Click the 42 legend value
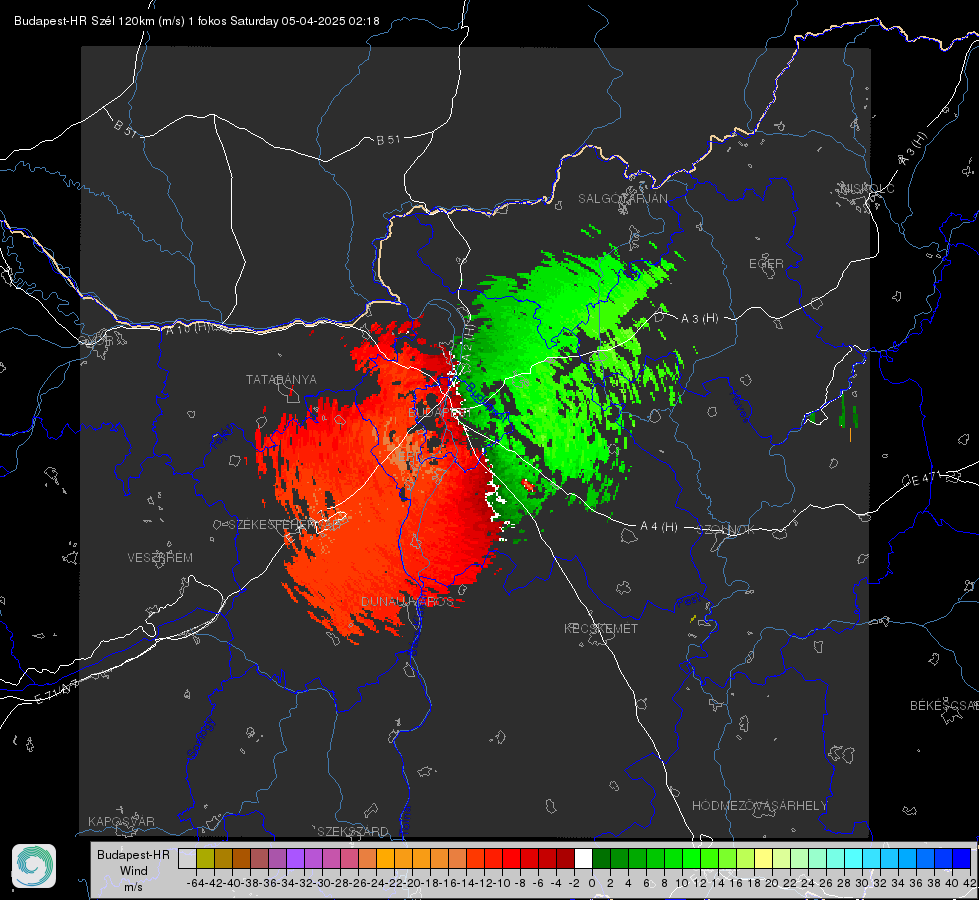This screenshot has width=979, height=900. pos(970,883)
